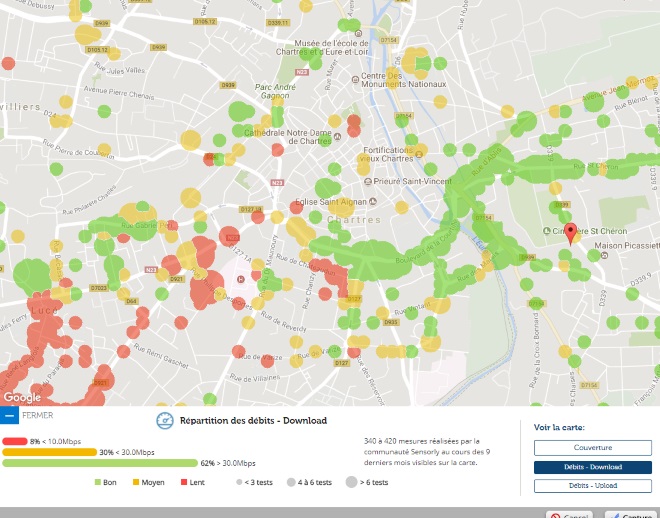Click the 'Rue de la Croix Bonnard' label

tap(536, 350)
